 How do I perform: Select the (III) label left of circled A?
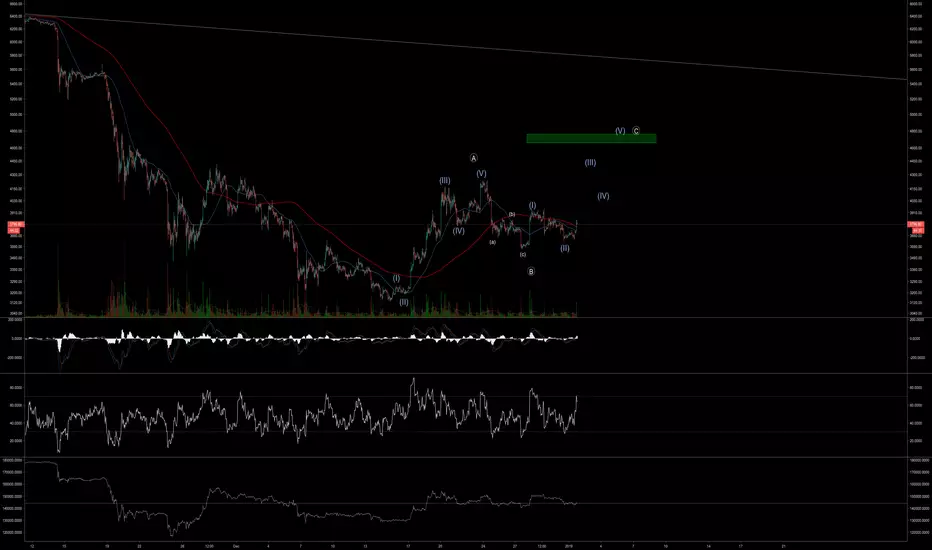[x=445, y=181]
